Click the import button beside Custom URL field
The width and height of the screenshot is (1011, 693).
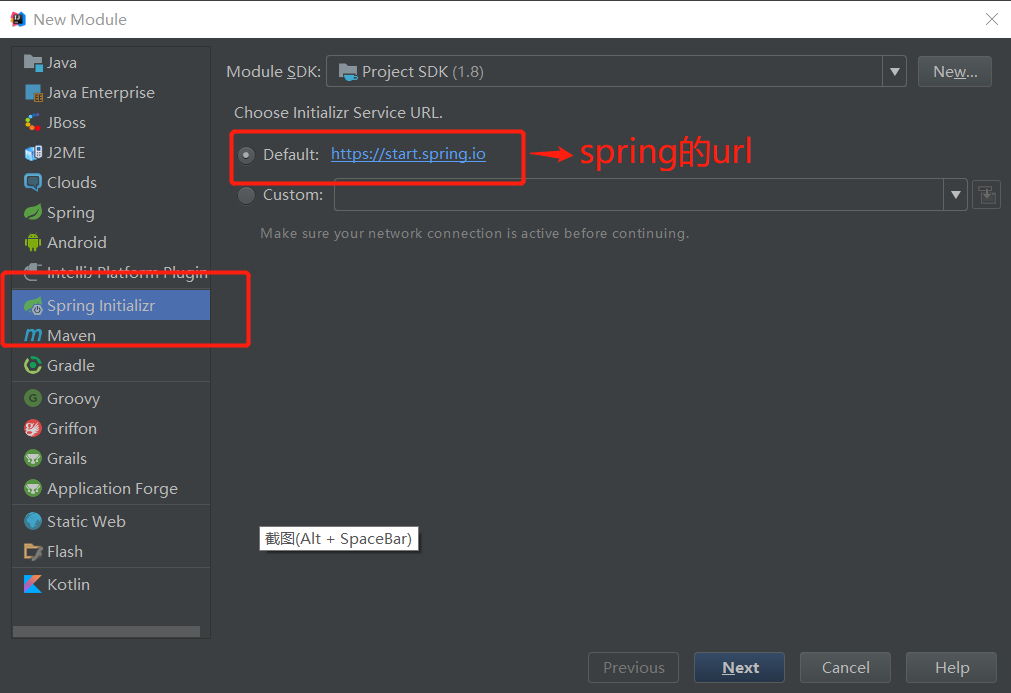click(x=986, y=195)
